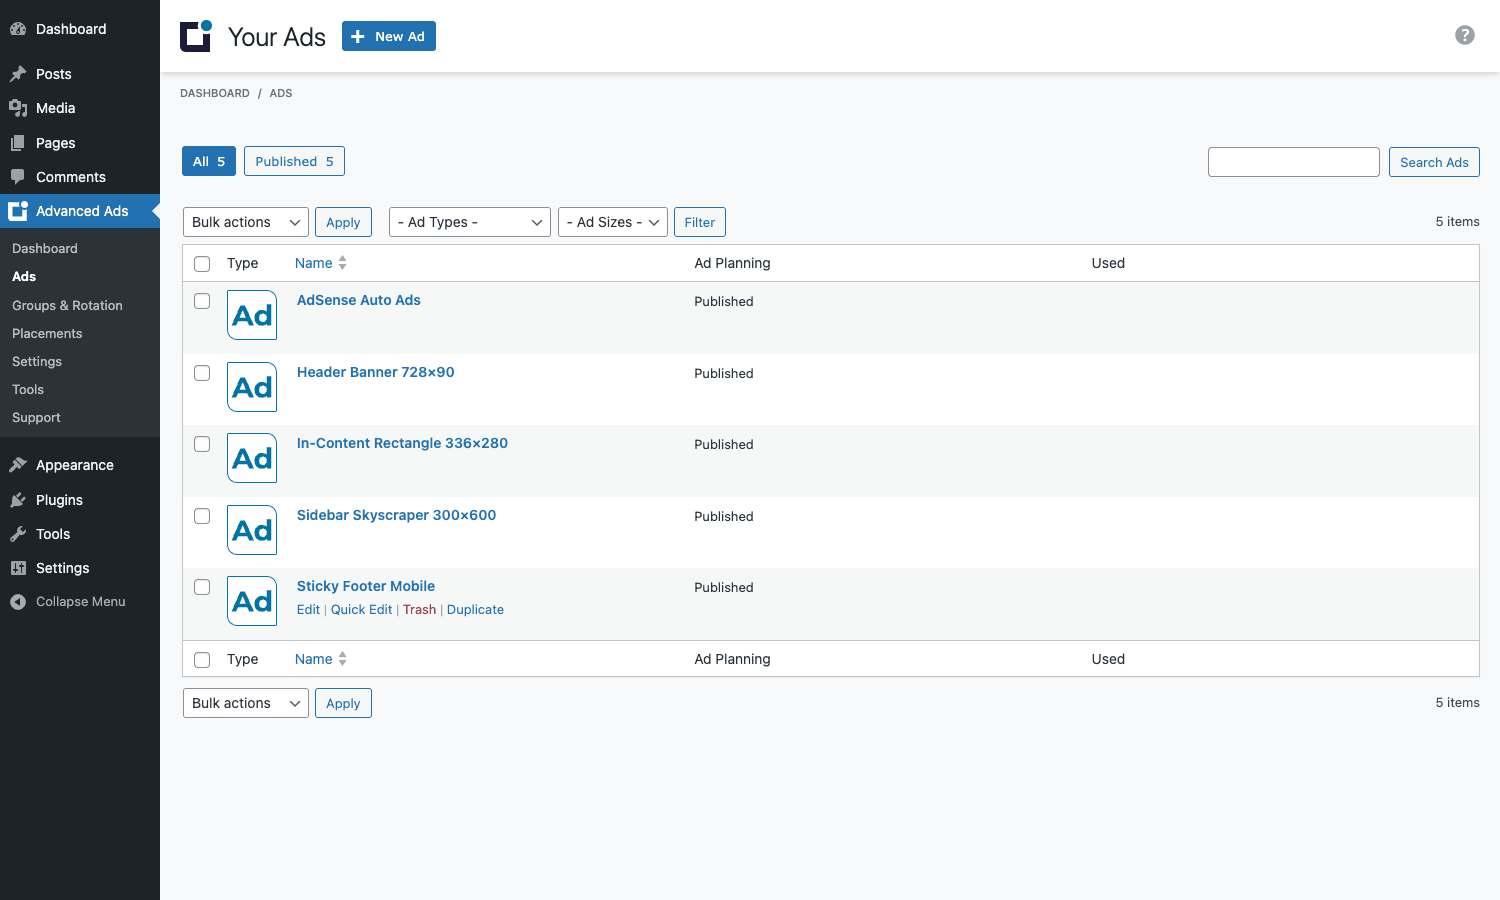Click Duplicate under Sticky Footer Mobile
Viewport: 1500px width, 900px height.
(x=475, y=609)
